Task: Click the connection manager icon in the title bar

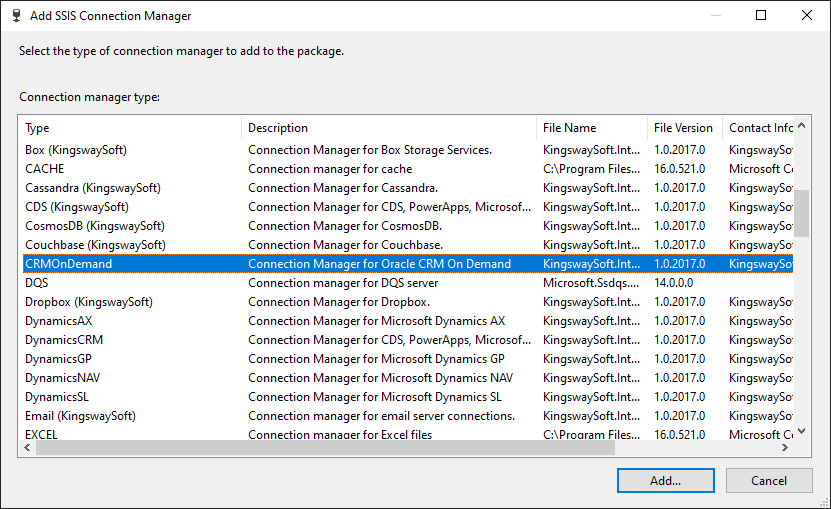Action: (16, 15)
